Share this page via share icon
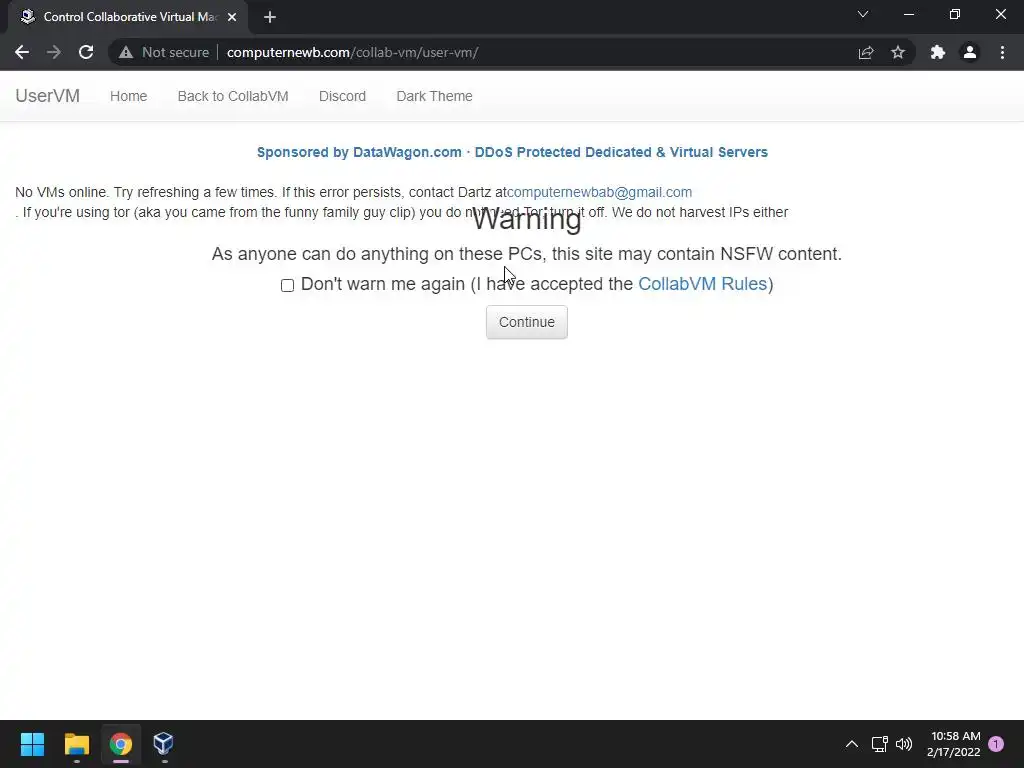Image resolution: width=1024 pixels, height=768 pixels. click(x=866, y=52)
